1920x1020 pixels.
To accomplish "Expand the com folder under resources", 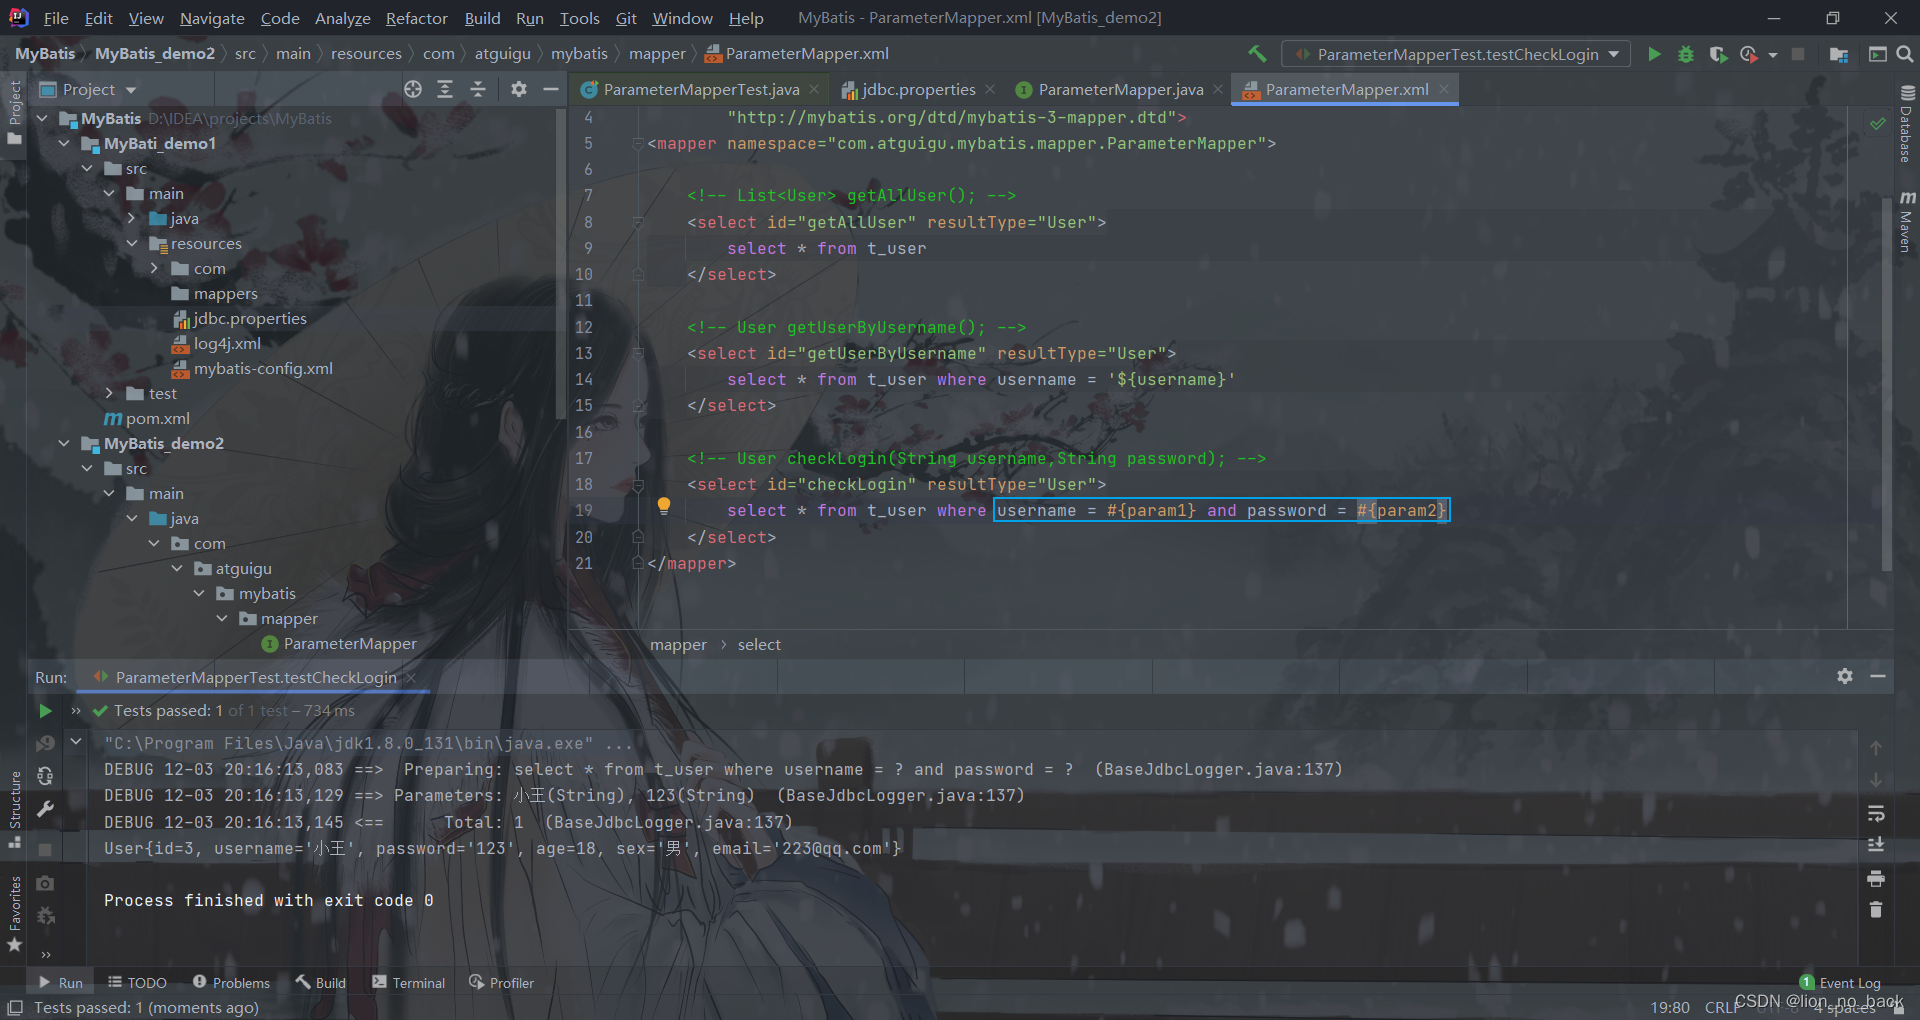I will [154, 268].
